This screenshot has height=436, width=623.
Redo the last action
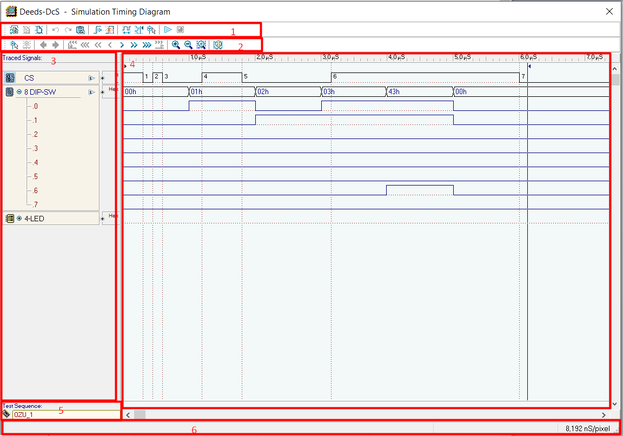[68, 30]
